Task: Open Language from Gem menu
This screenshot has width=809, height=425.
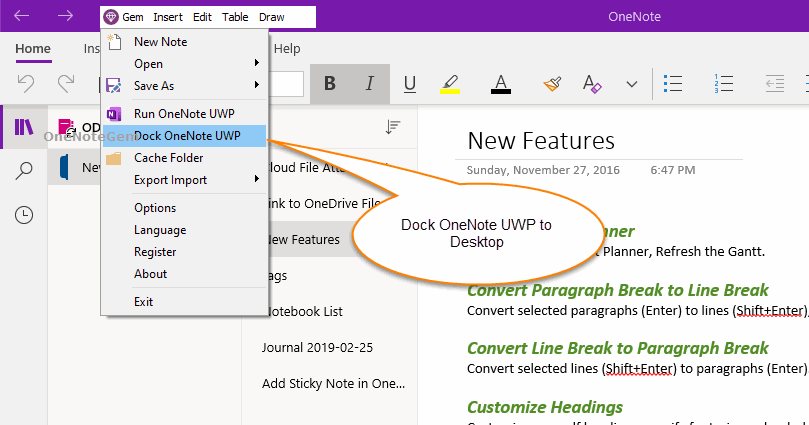Action: coord(184,230)
